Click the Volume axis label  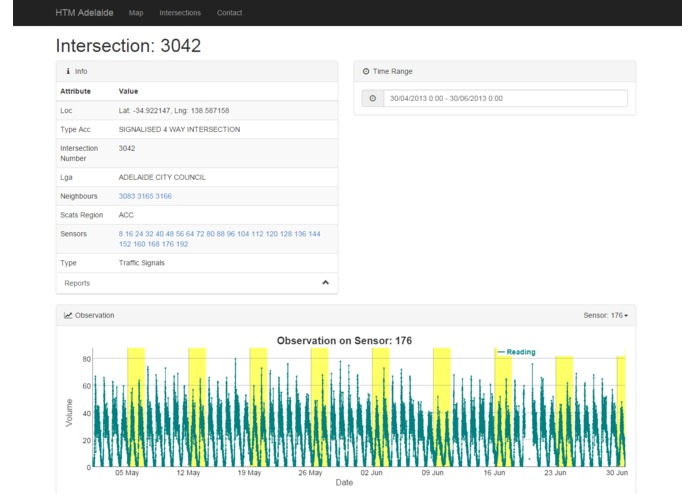(x=69, y=412)
